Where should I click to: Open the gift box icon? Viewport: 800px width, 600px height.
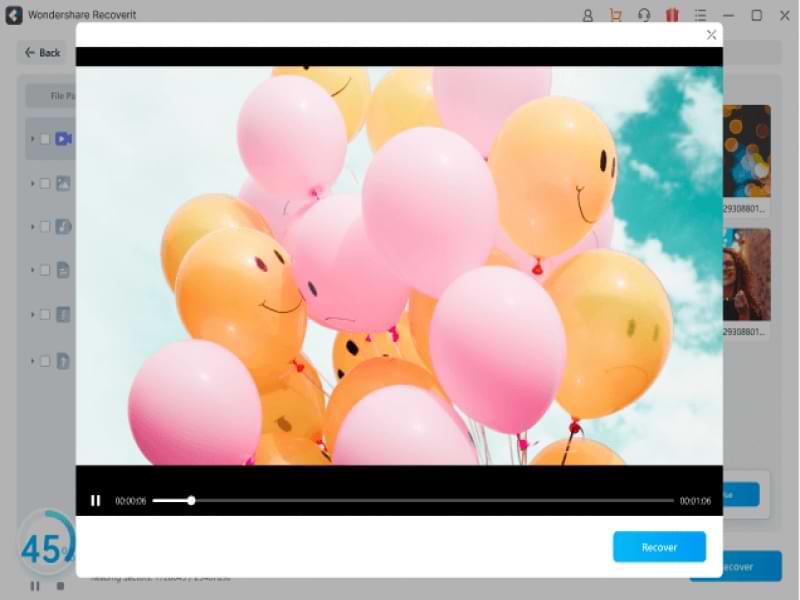pos(672,15)
